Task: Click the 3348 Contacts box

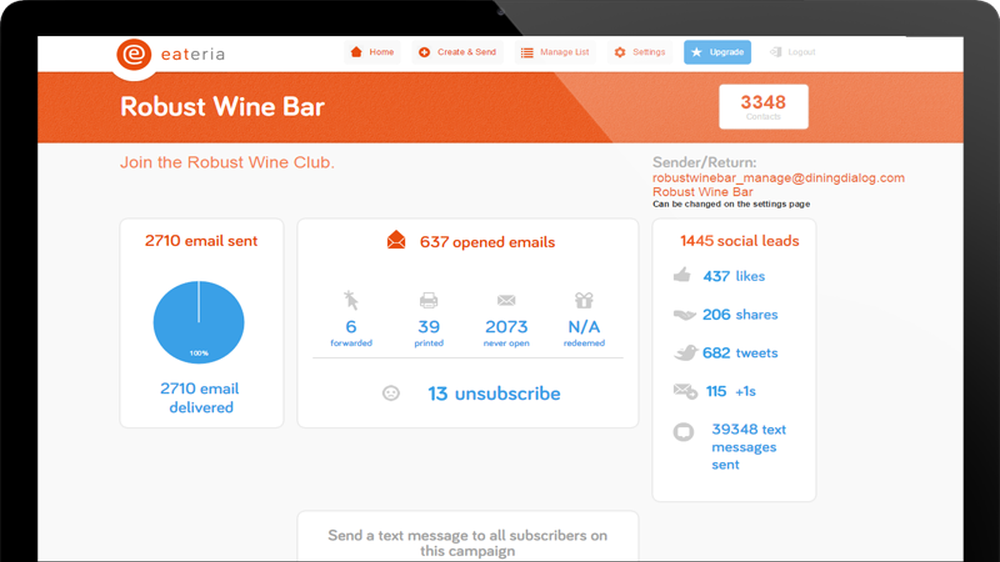Action: [763, 107]
